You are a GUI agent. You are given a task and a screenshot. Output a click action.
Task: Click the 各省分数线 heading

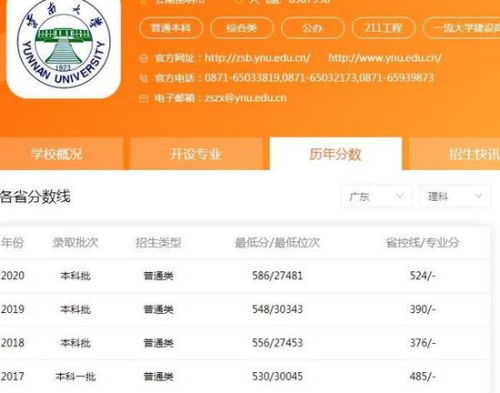[35, 196]
